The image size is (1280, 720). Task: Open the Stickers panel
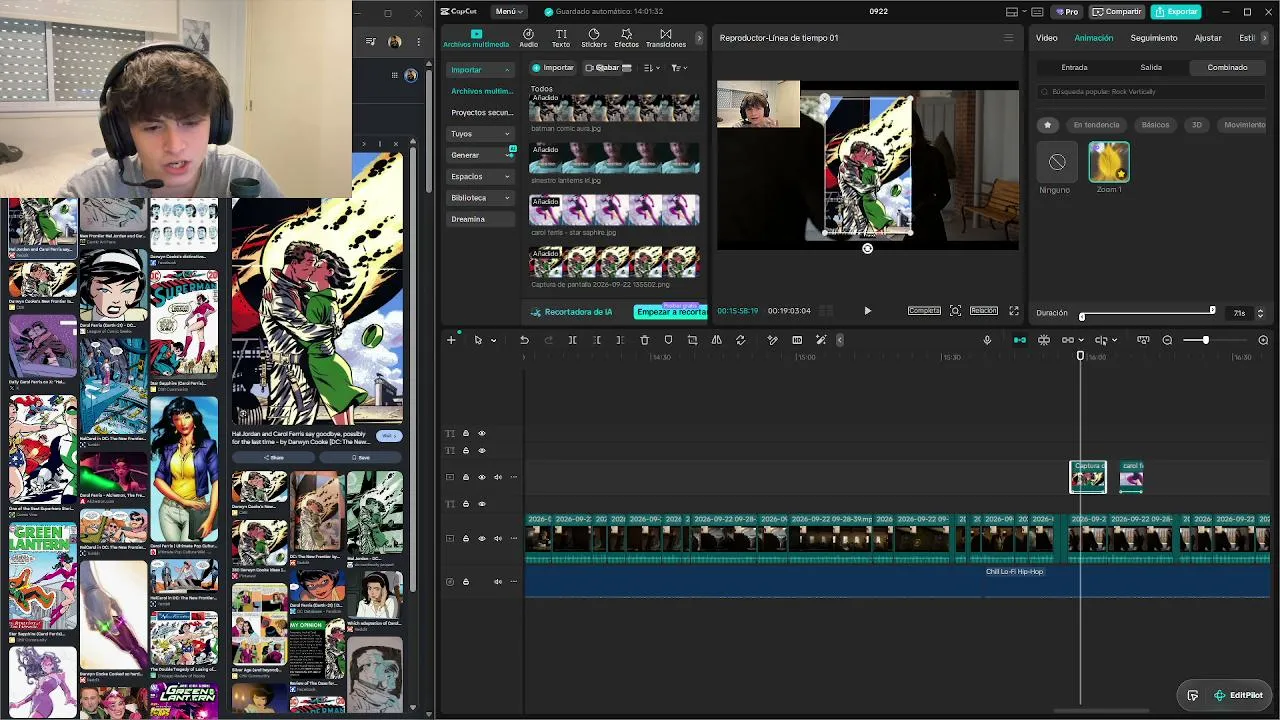(x=593, y=38)
